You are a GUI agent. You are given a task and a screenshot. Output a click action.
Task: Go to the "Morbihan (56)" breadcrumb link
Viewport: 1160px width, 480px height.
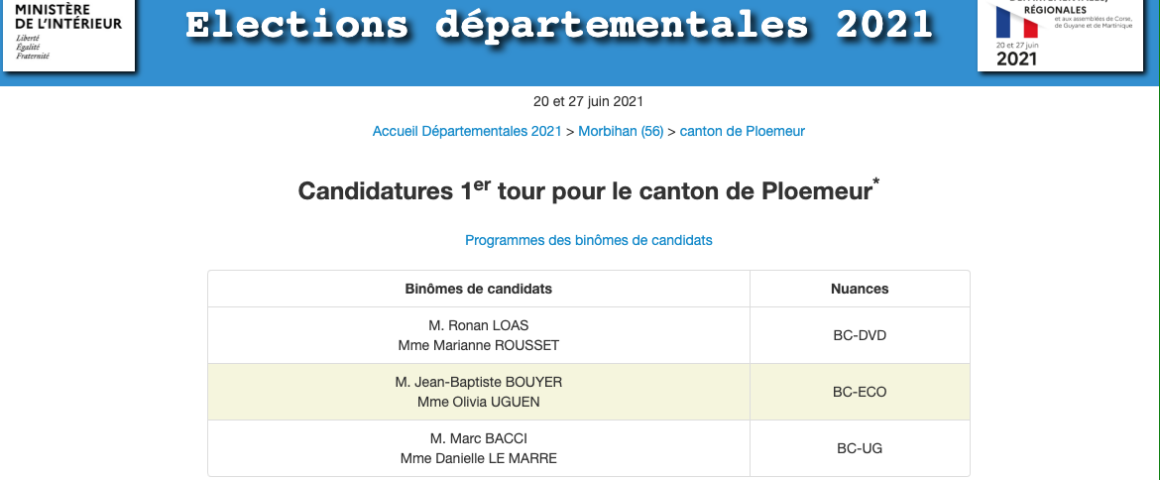pos(621,131)
